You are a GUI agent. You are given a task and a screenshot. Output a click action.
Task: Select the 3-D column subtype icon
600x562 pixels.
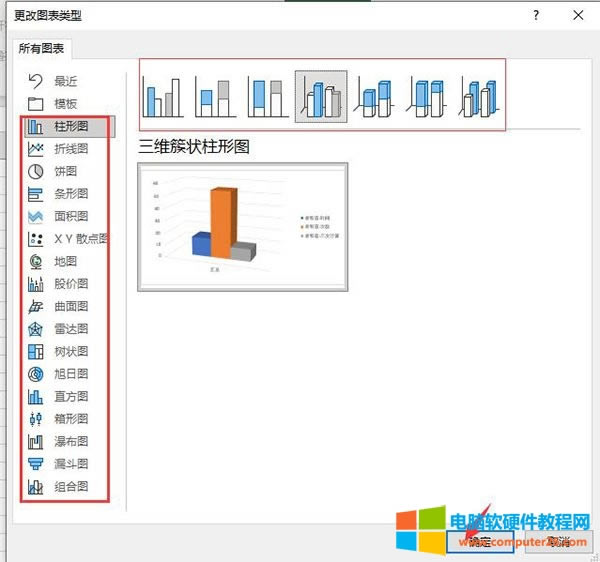479,97
